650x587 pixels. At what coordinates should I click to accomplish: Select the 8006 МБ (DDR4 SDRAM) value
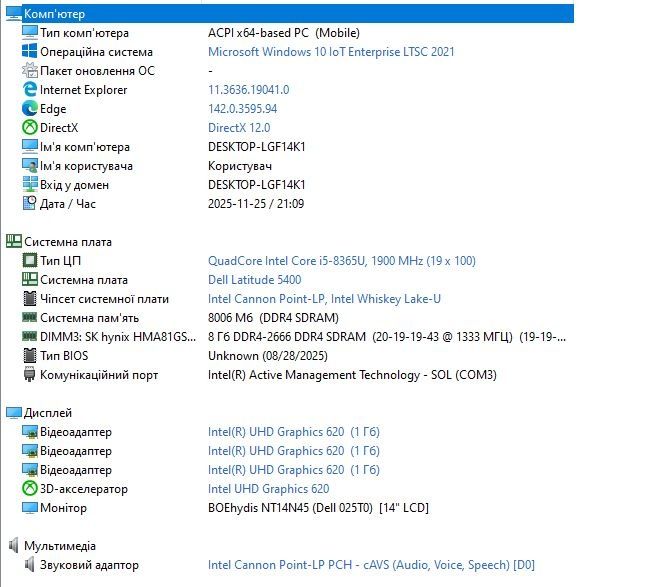coord(273,318)
